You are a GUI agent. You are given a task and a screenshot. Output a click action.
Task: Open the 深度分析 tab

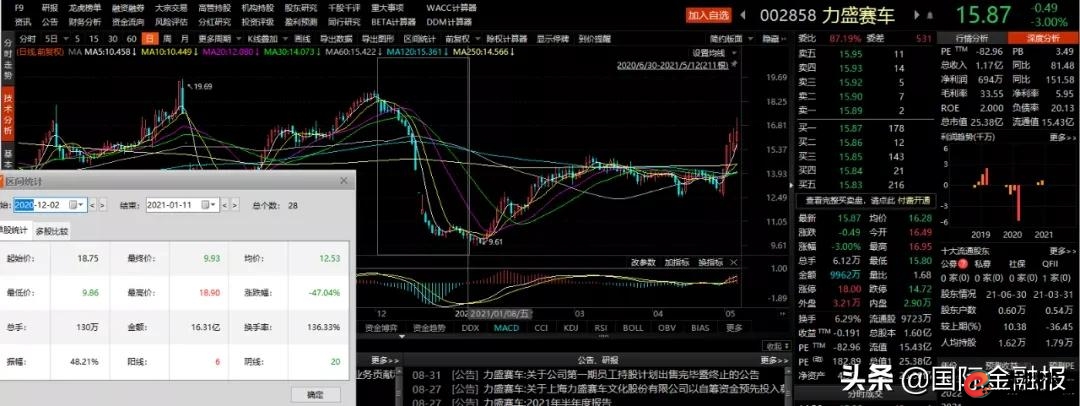pyautogui.click(x=1041, y=38)
